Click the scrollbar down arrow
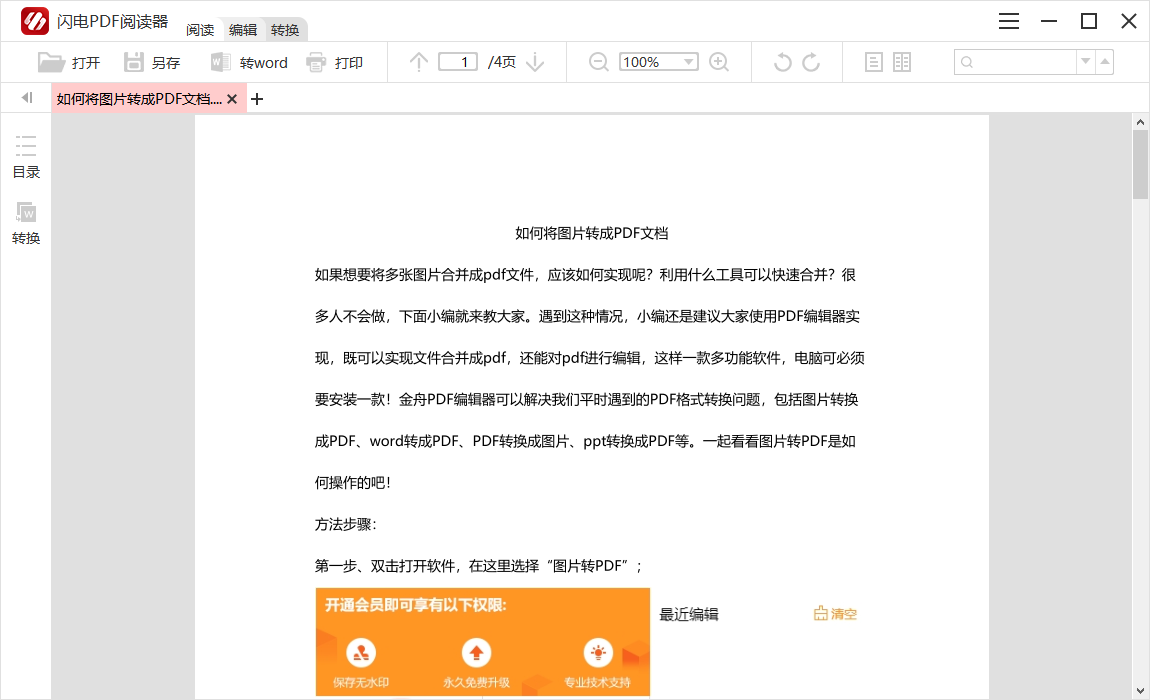This screenshot has width=1150, height=700. click(1140, 690)
